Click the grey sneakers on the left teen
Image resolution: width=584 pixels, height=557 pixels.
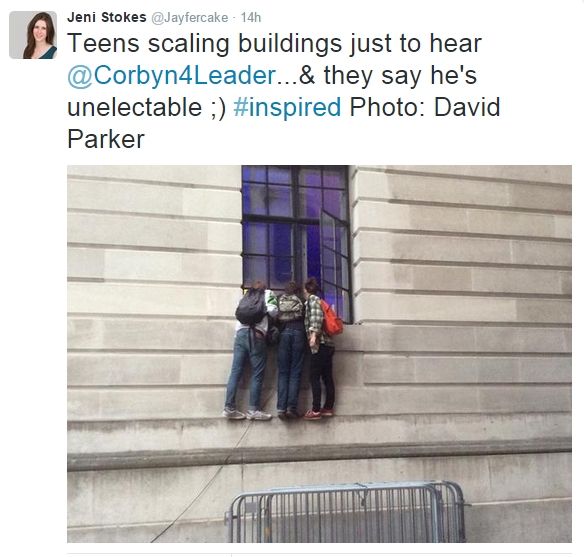coord(247,414)
